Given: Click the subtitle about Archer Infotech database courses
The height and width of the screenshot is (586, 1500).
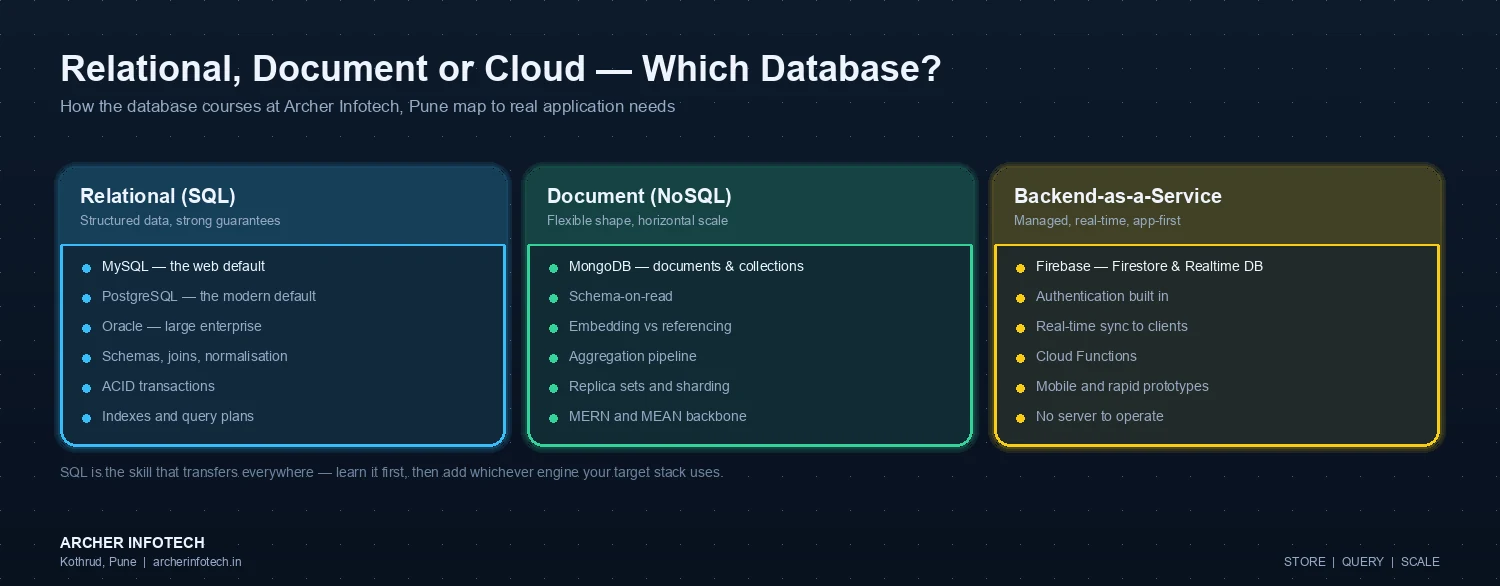Looking at the screenshot, I should coord(368,107).
